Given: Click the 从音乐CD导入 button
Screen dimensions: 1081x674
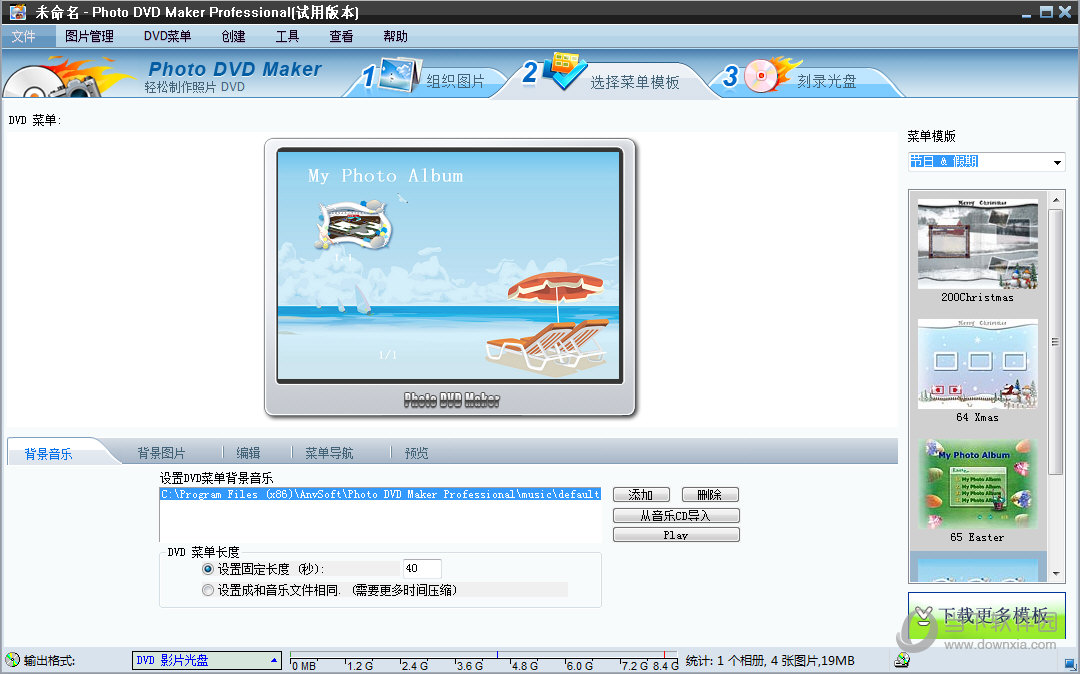Looking at the screenshot, I should (676, 515).
